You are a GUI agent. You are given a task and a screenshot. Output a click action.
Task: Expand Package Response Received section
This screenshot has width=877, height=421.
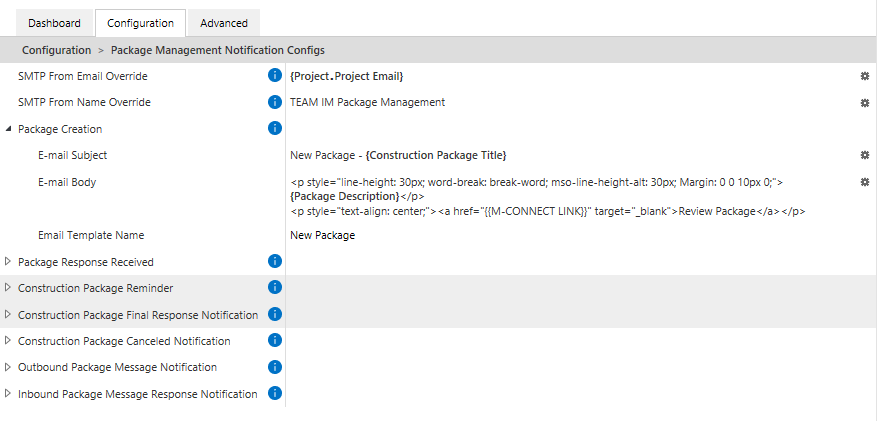pos(9,261)
